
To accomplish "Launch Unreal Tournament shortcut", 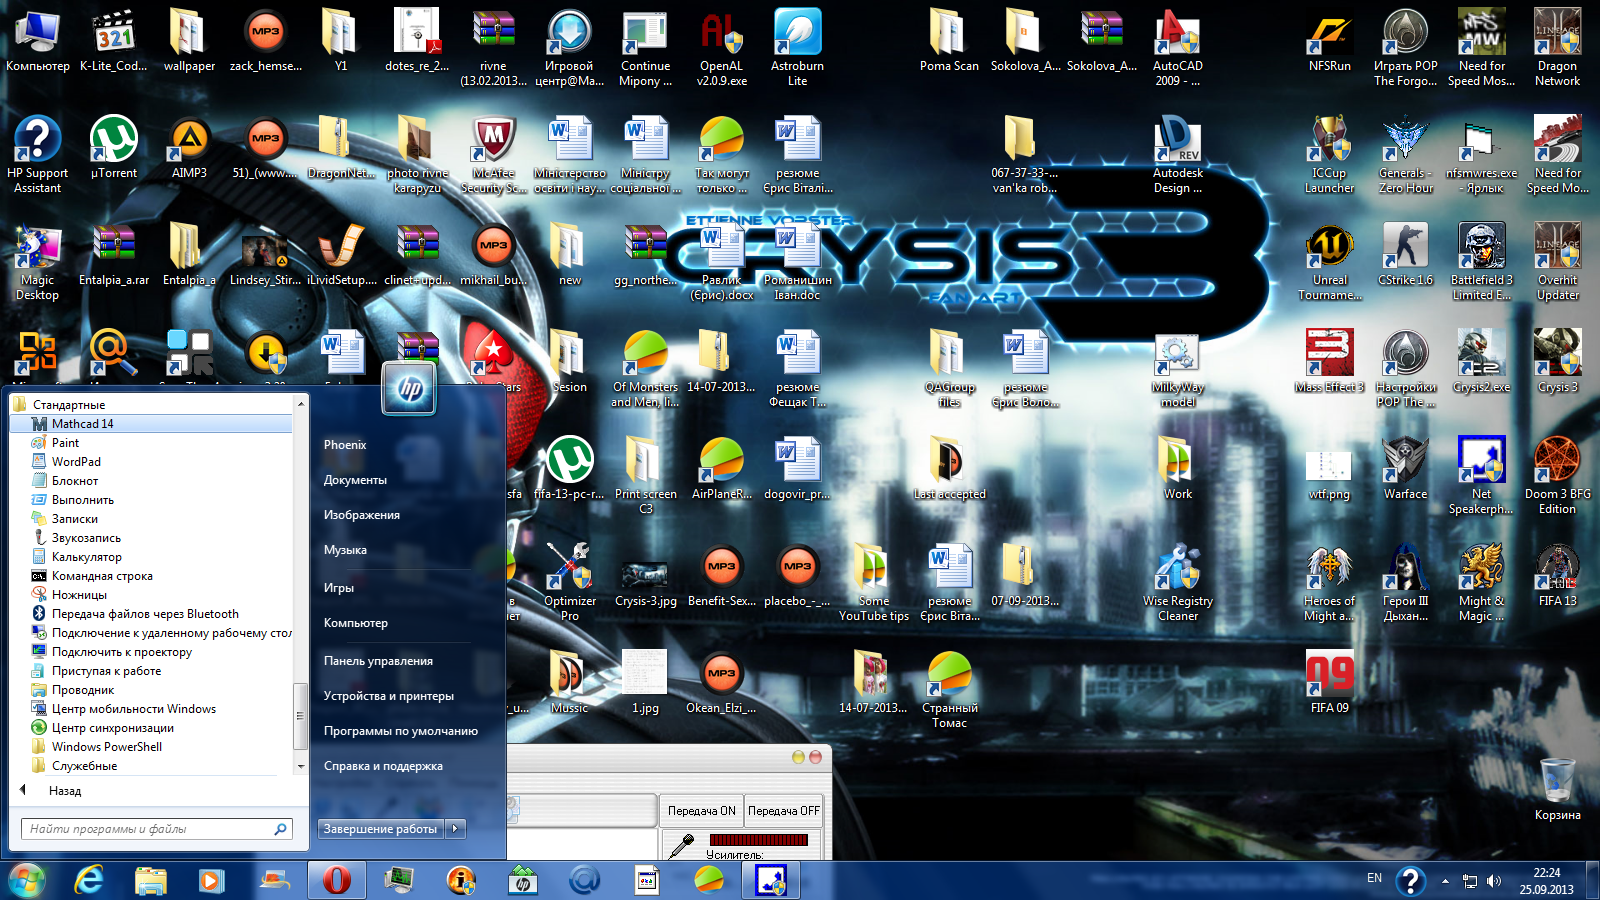I will click(x=1330, y=261).
